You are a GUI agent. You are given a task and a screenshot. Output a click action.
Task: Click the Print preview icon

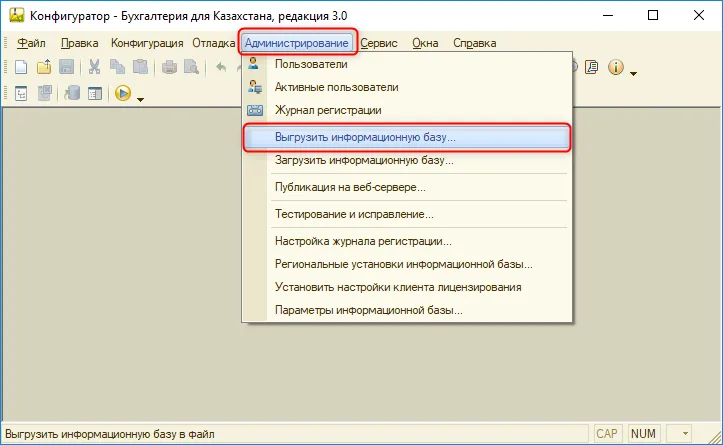click(x=191, y=67)
